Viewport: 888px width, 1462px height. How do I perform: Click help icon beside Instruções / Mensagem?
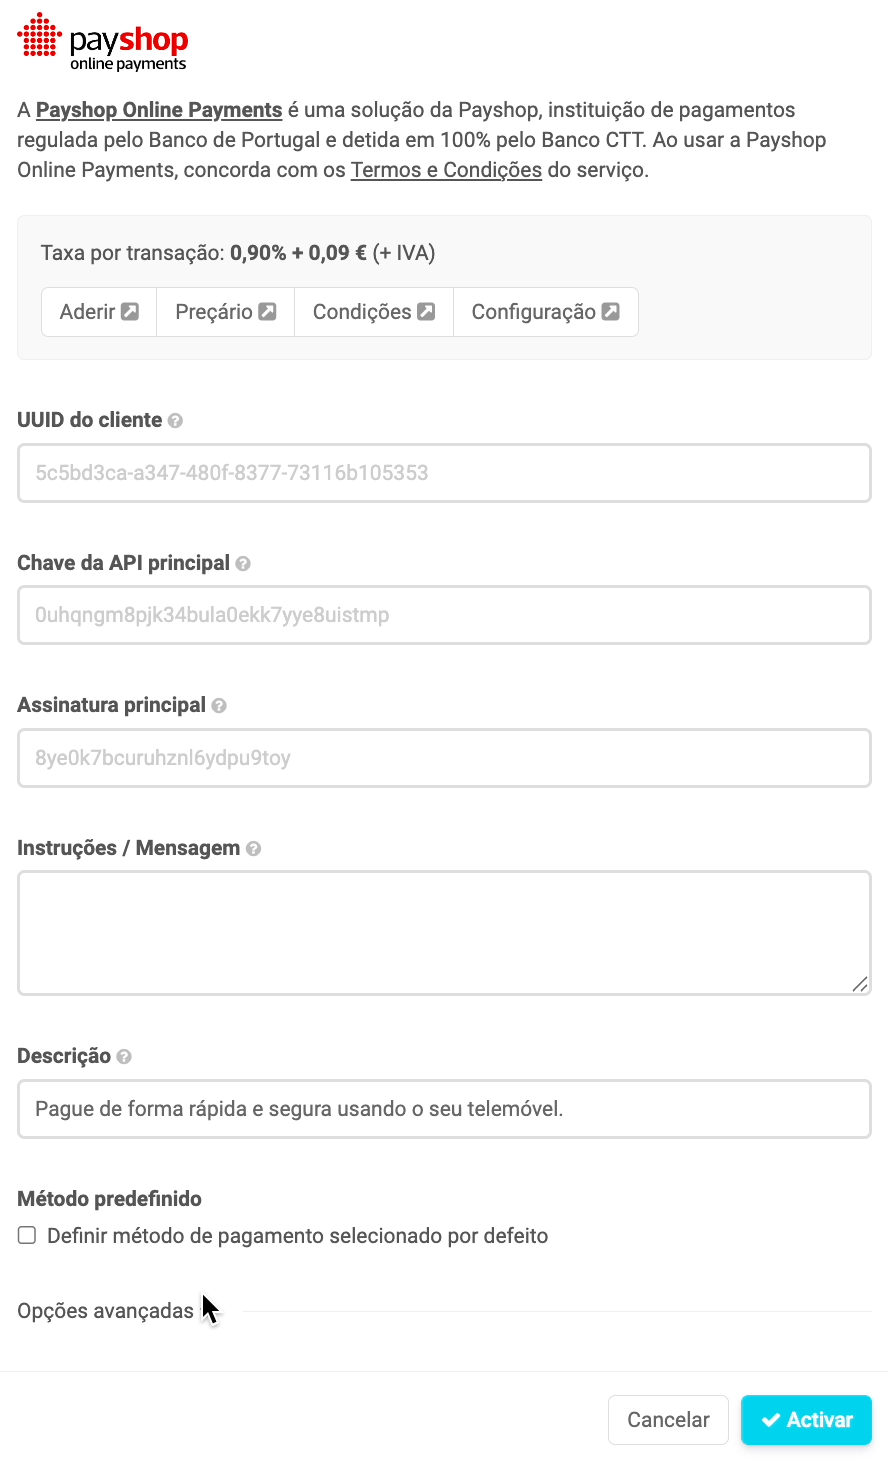click(254, 849)
